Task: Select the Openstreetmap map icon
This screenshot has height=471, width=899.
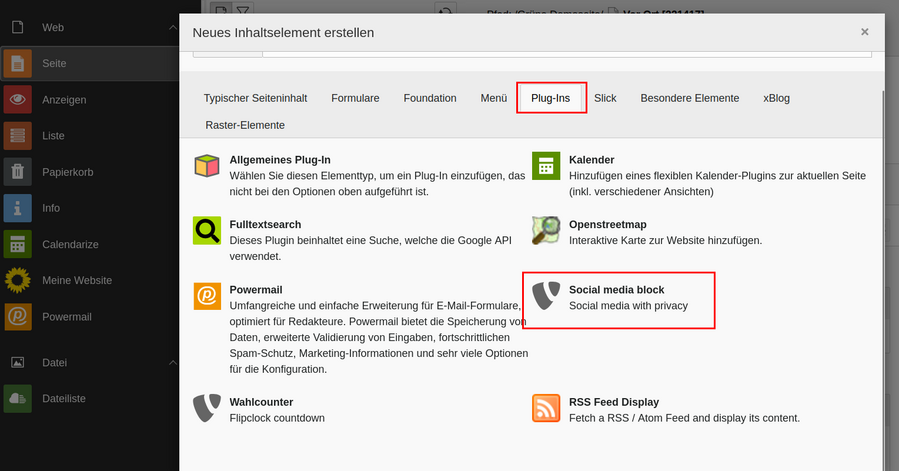Action: pyautogui.click(x=546, y=231)
